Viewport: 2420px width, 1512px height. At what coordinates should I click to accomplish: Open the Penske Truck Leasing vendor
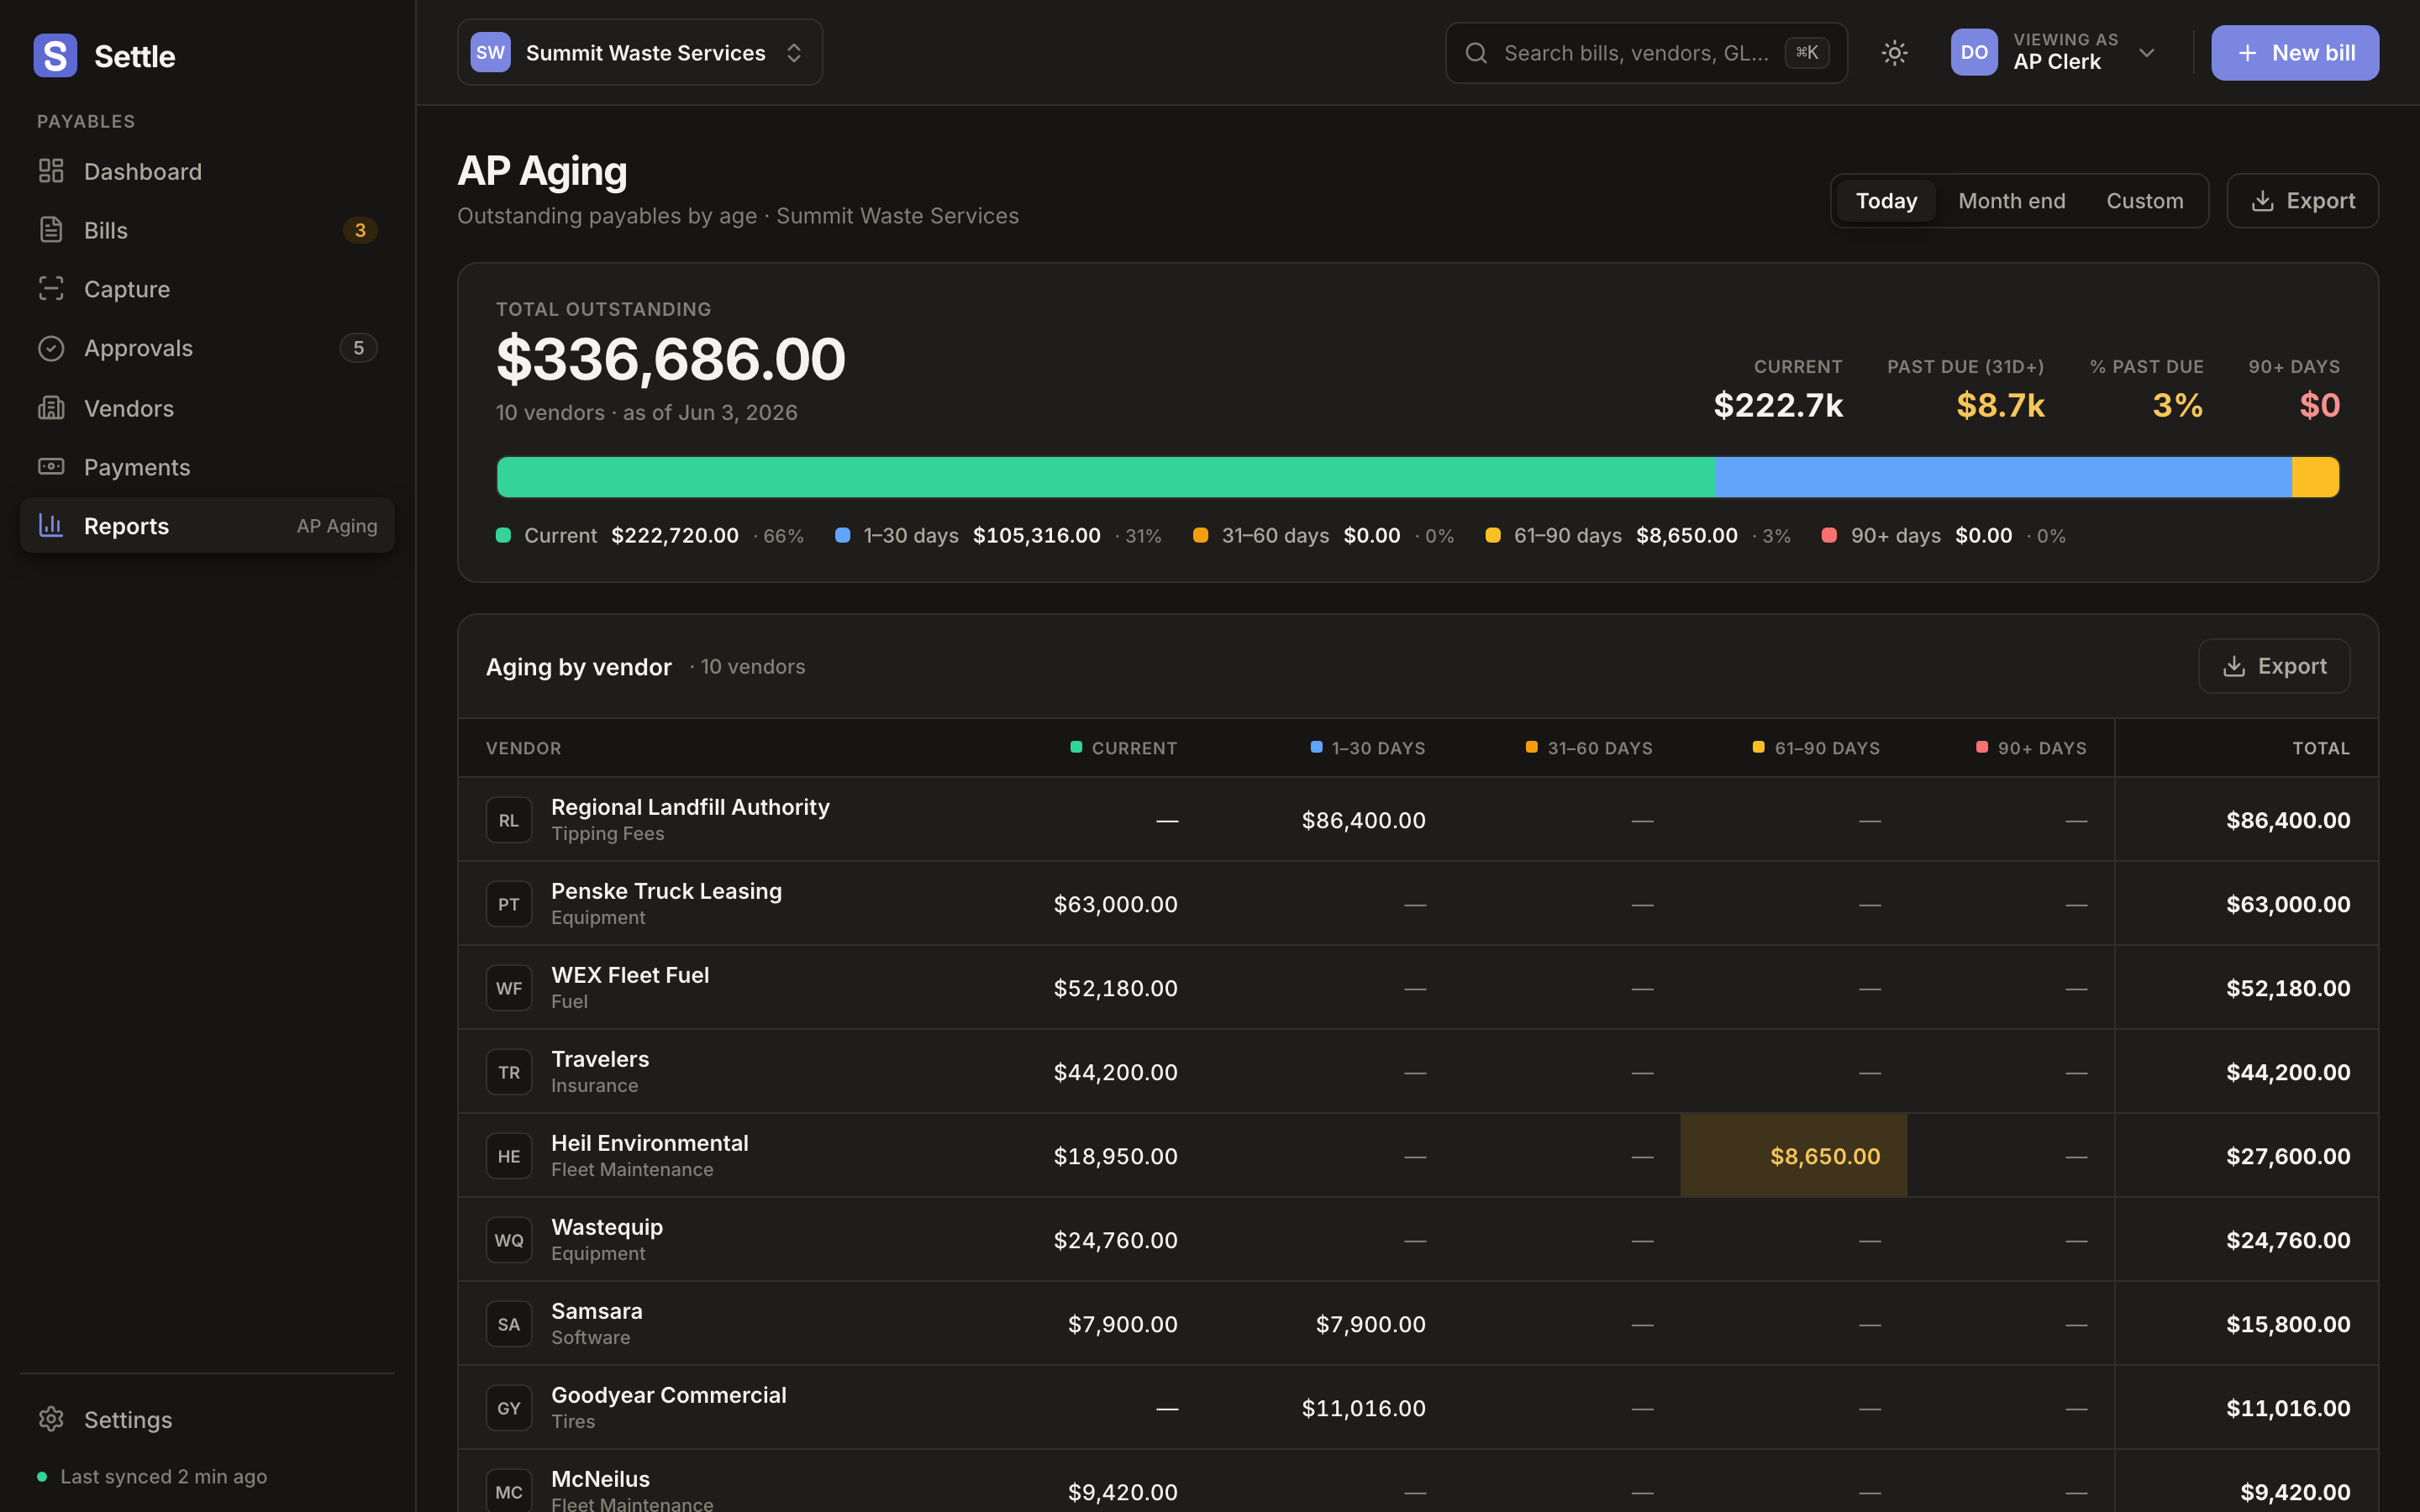click(666, 891)
